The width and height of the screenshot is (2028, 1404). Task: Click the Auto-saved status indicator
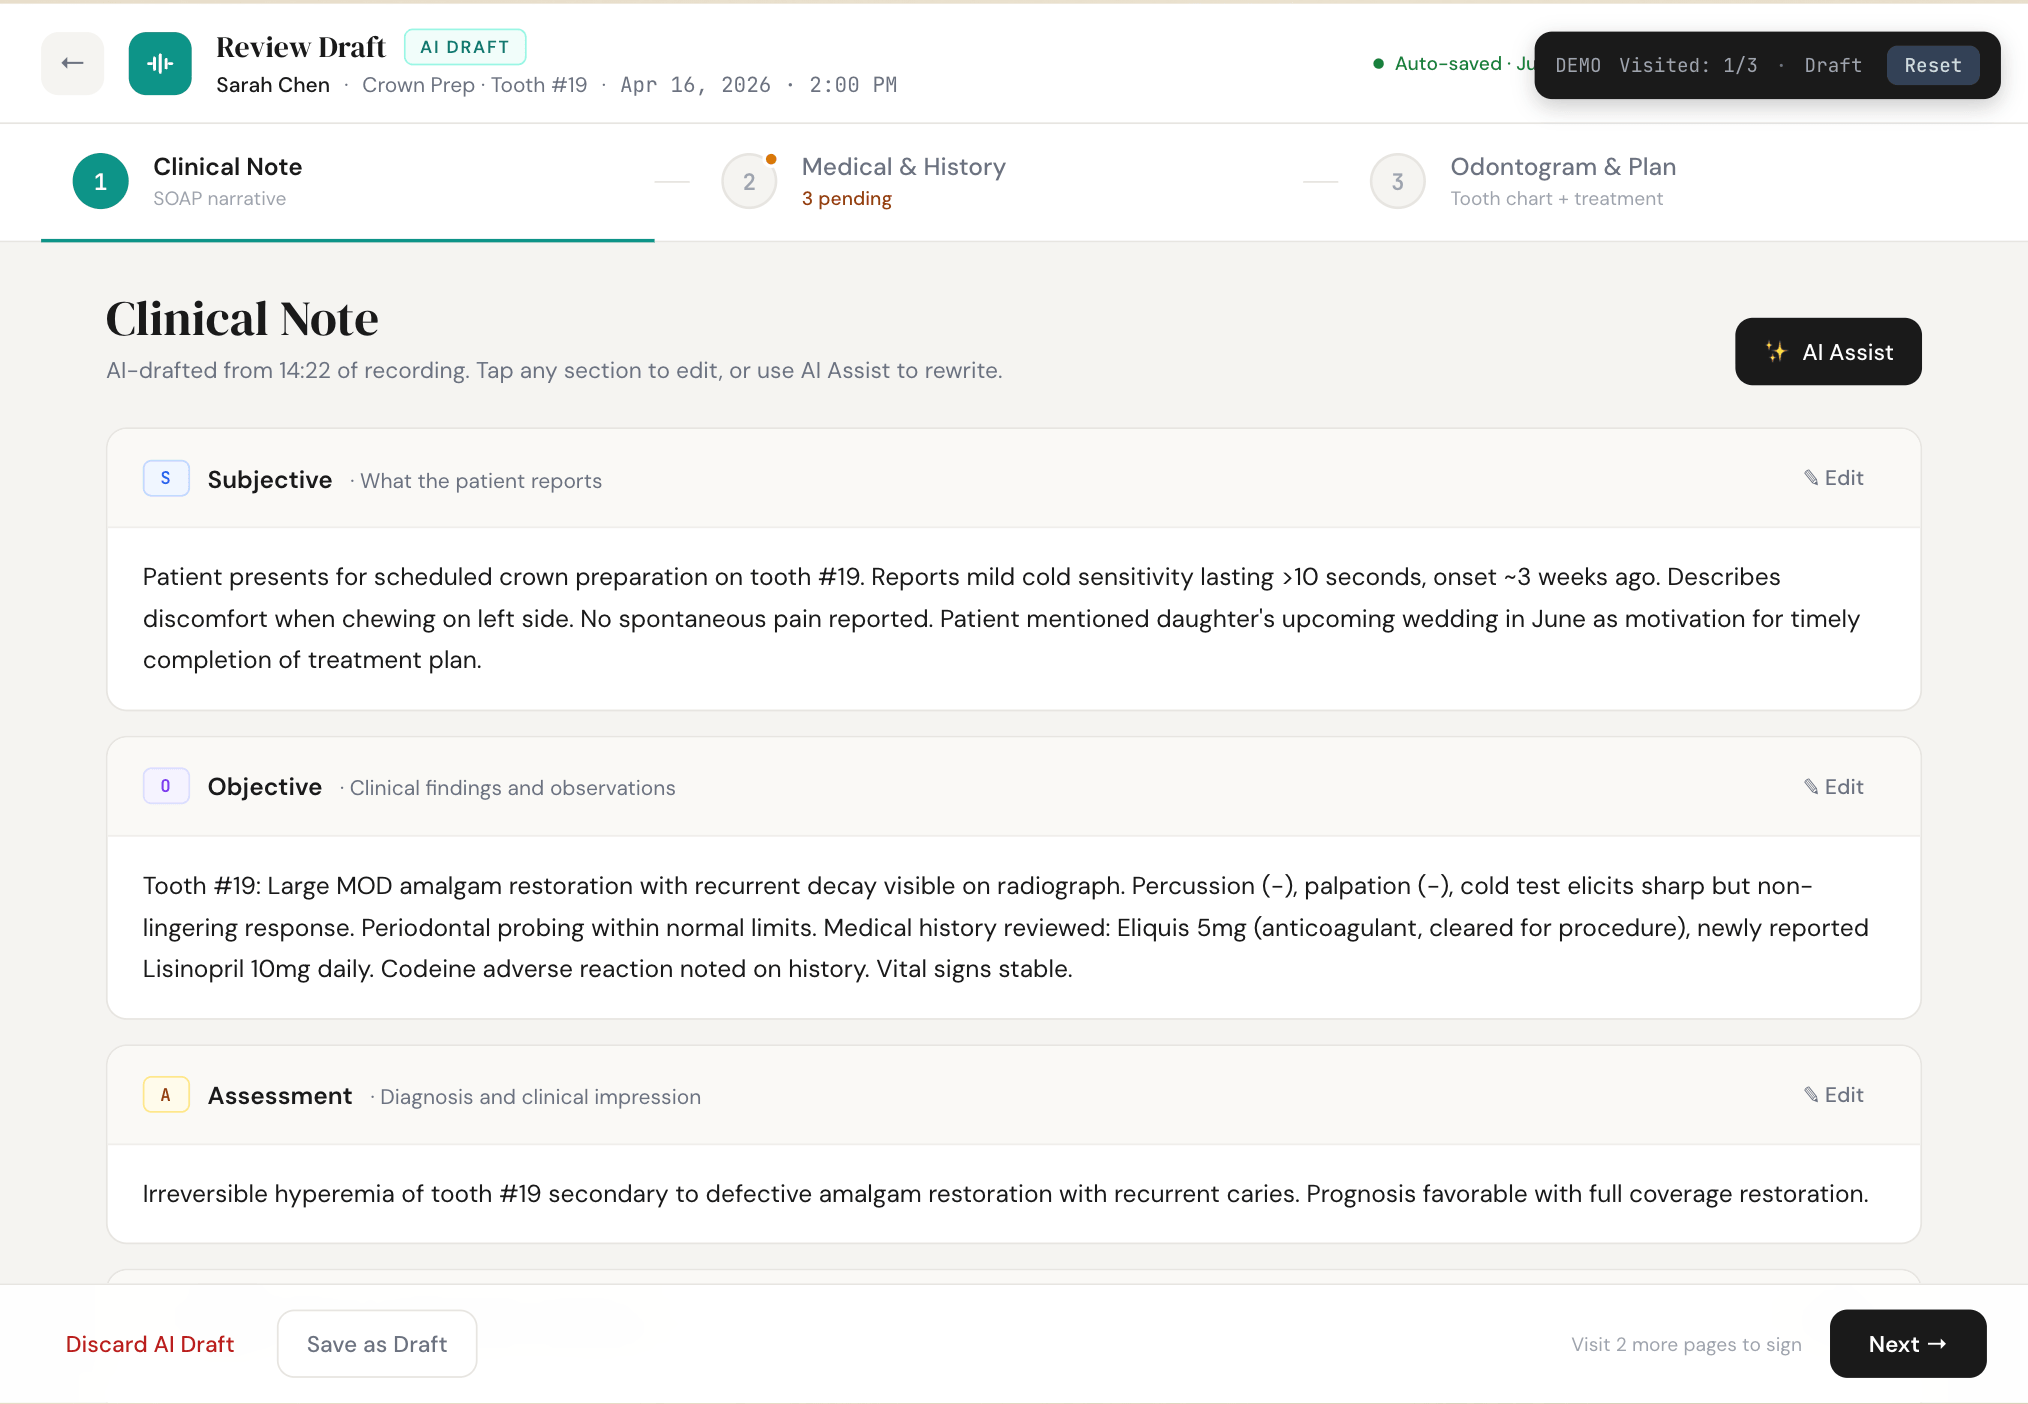point(1453,64)
